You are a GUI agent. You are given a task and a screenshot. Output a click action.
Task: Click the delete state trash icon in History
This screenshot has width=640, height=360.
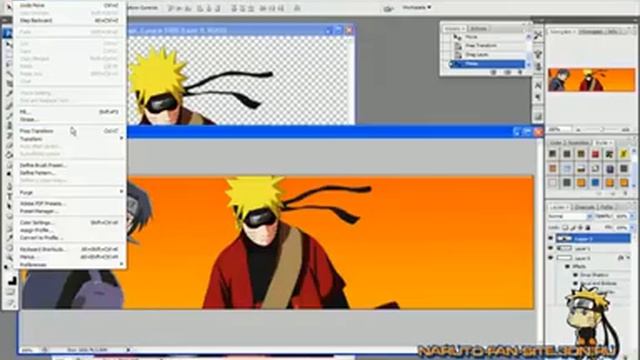point(520,72)
